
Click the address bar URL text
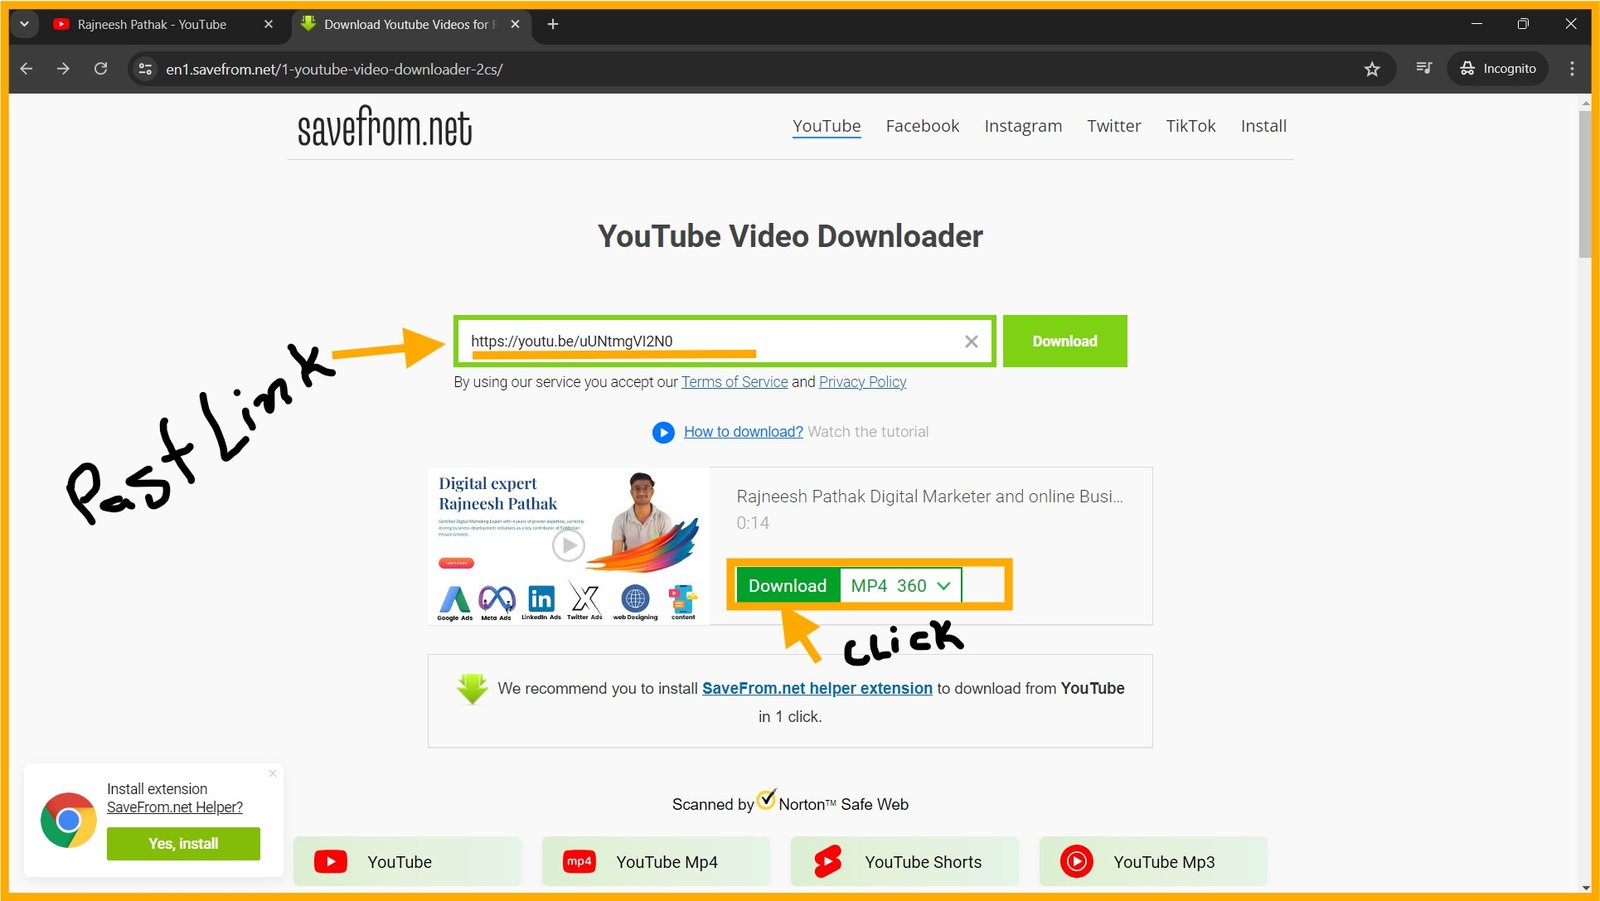click(334, 69)
